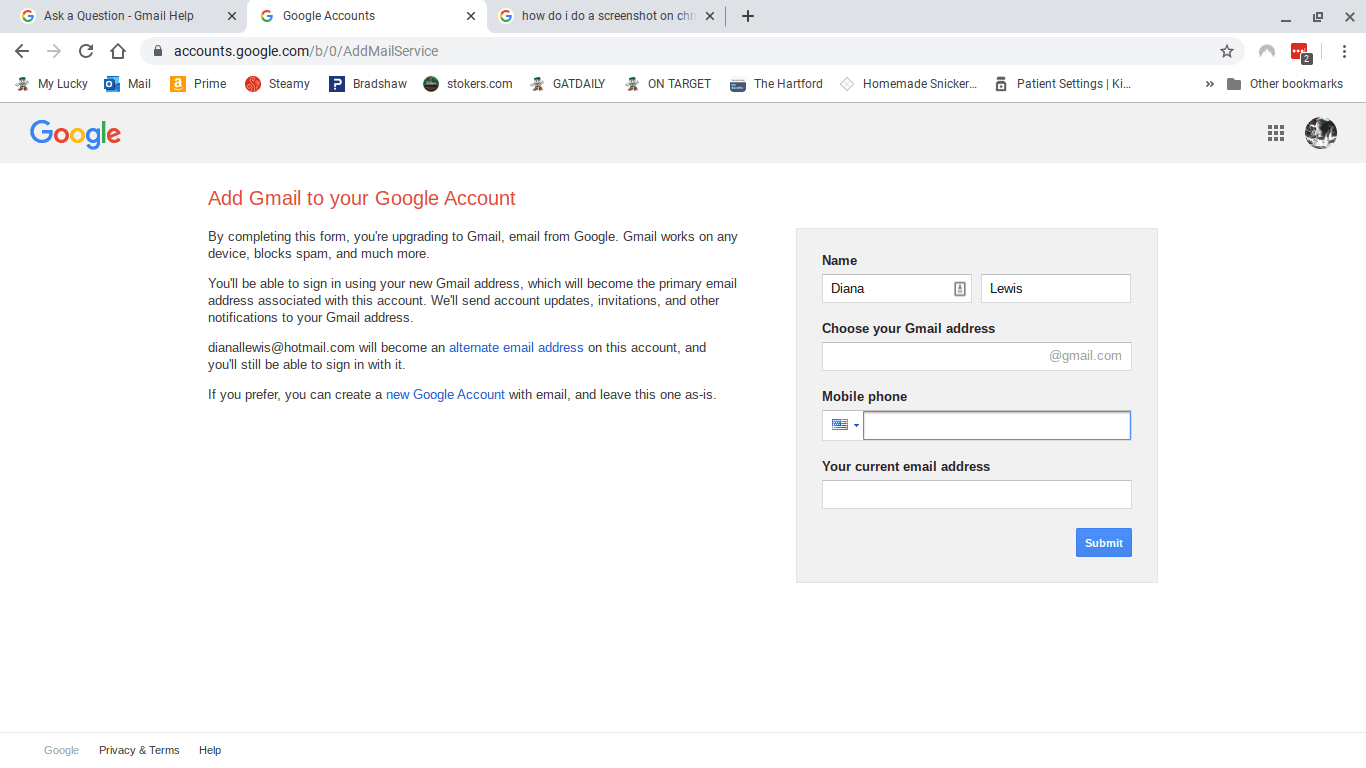1366x768 pixels.
Task: Open the browser home page icon
Action: [x=118, y=51]
